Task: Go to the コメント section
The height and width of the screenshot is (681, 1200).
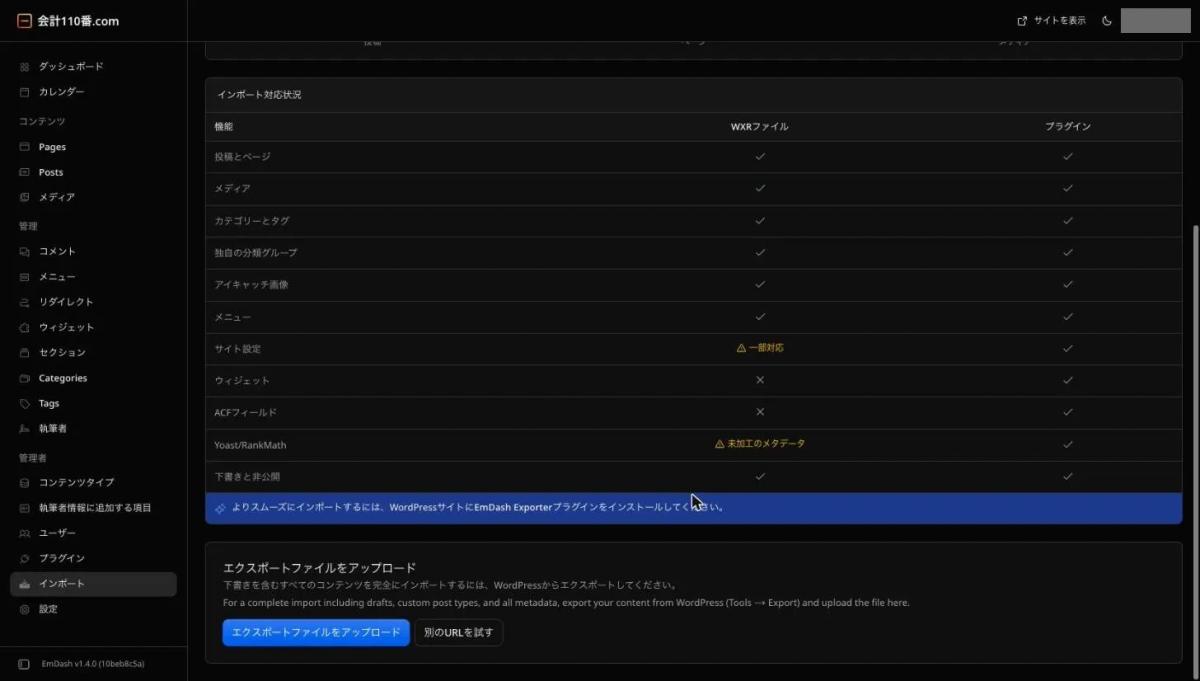Action: tap(93, 251)
